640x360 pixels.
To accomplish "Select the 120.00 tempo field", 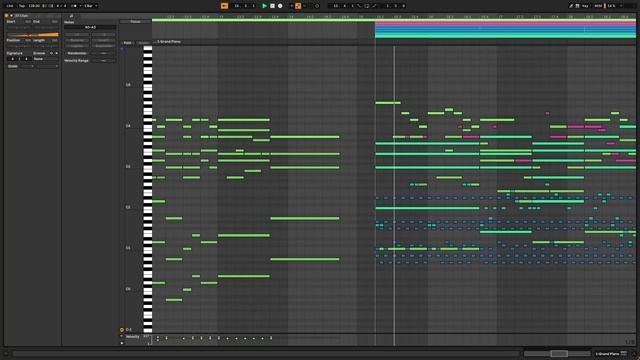I will pos(34,6).
